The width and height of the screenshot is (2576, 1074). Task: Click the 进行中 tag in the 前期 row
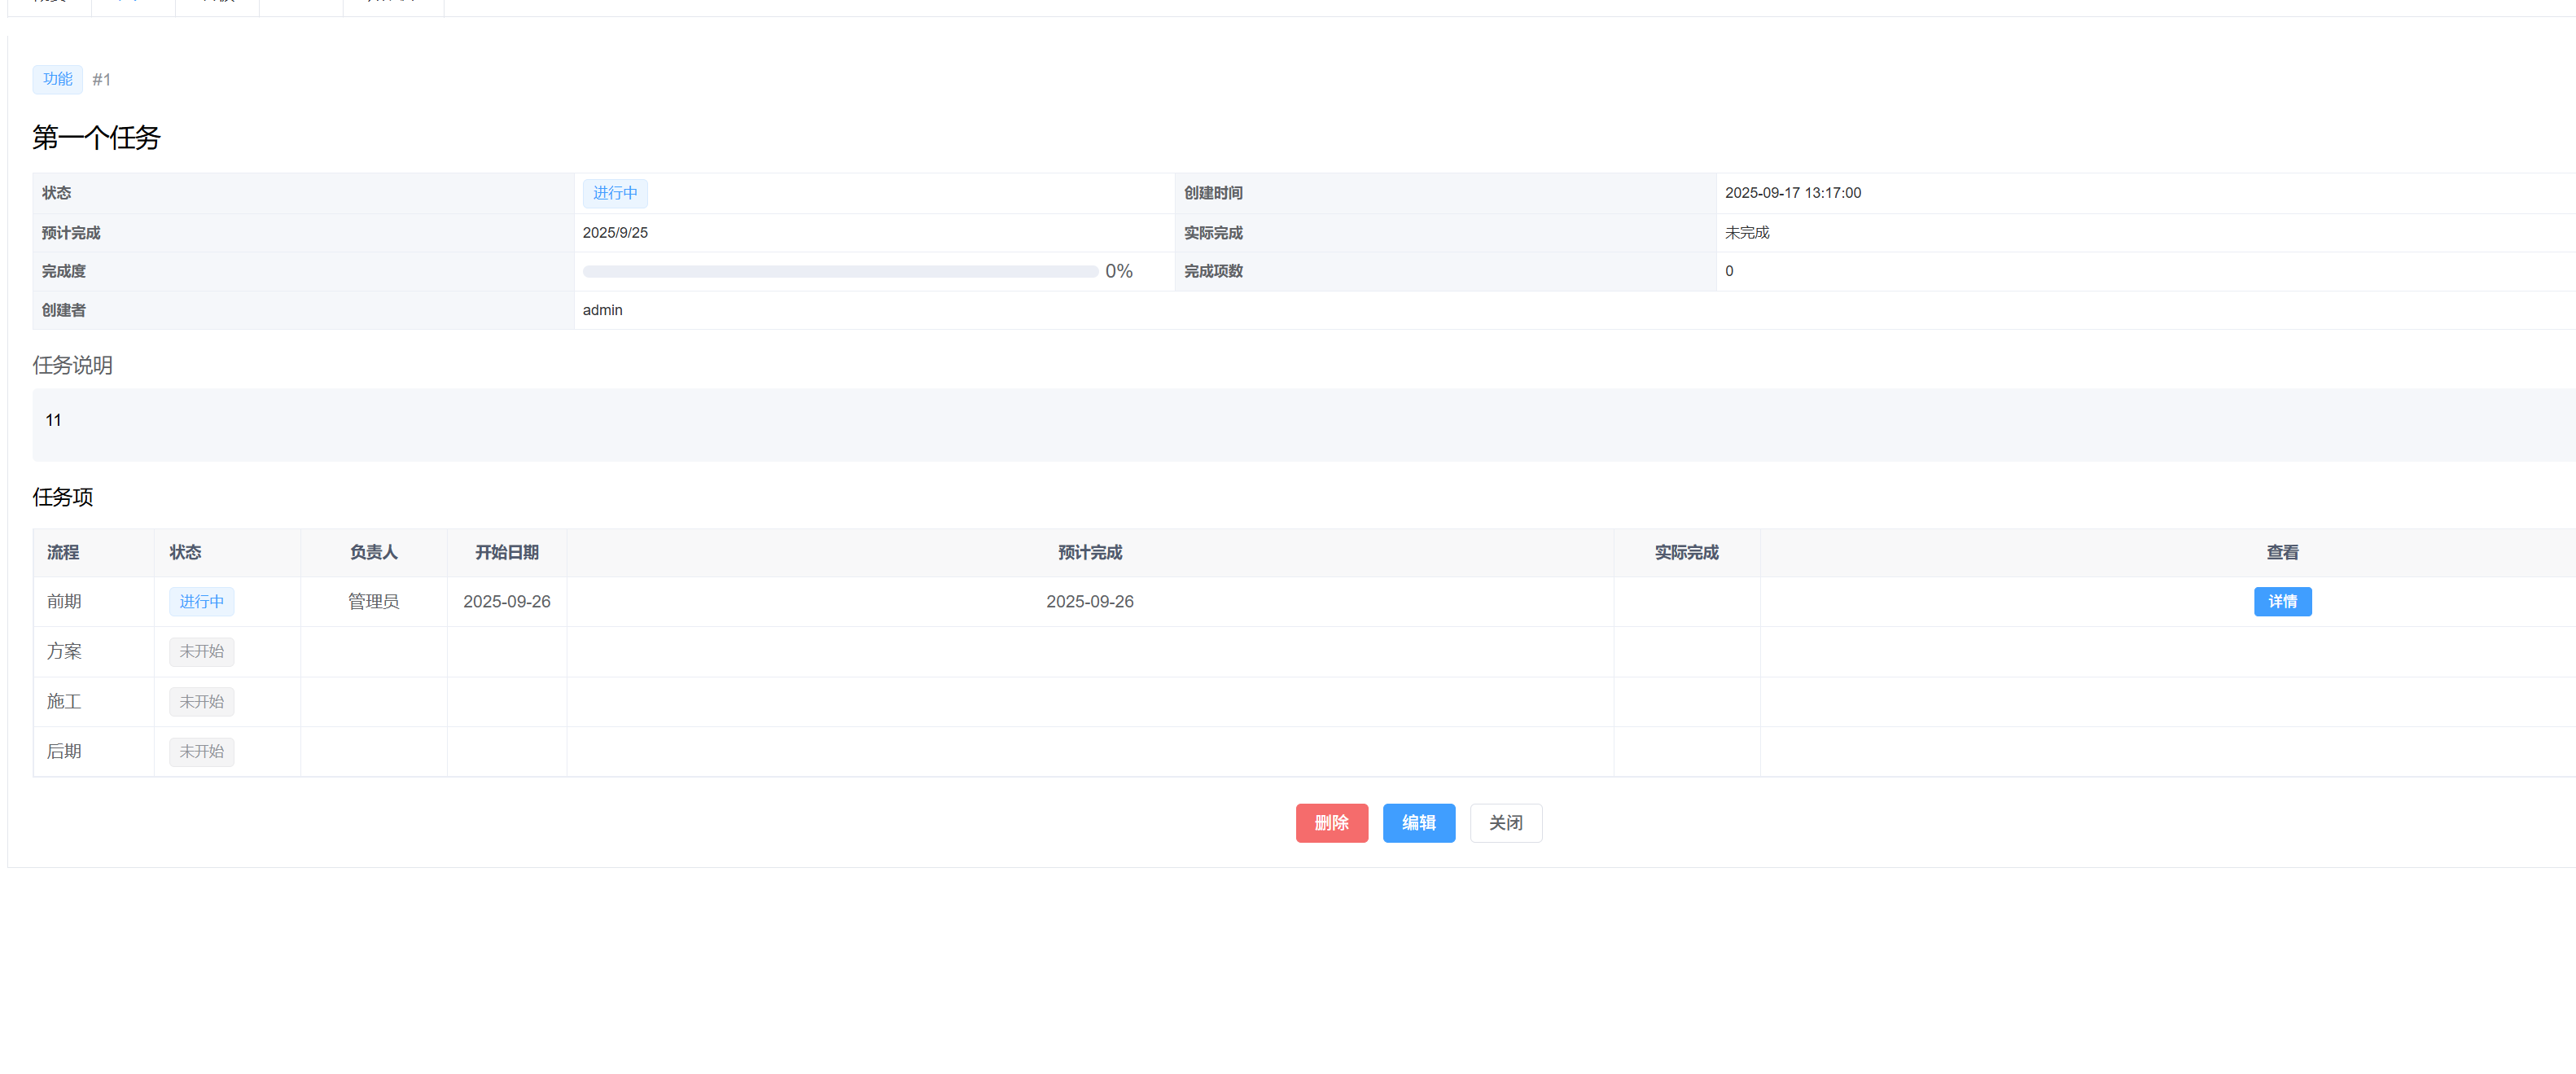201,601
